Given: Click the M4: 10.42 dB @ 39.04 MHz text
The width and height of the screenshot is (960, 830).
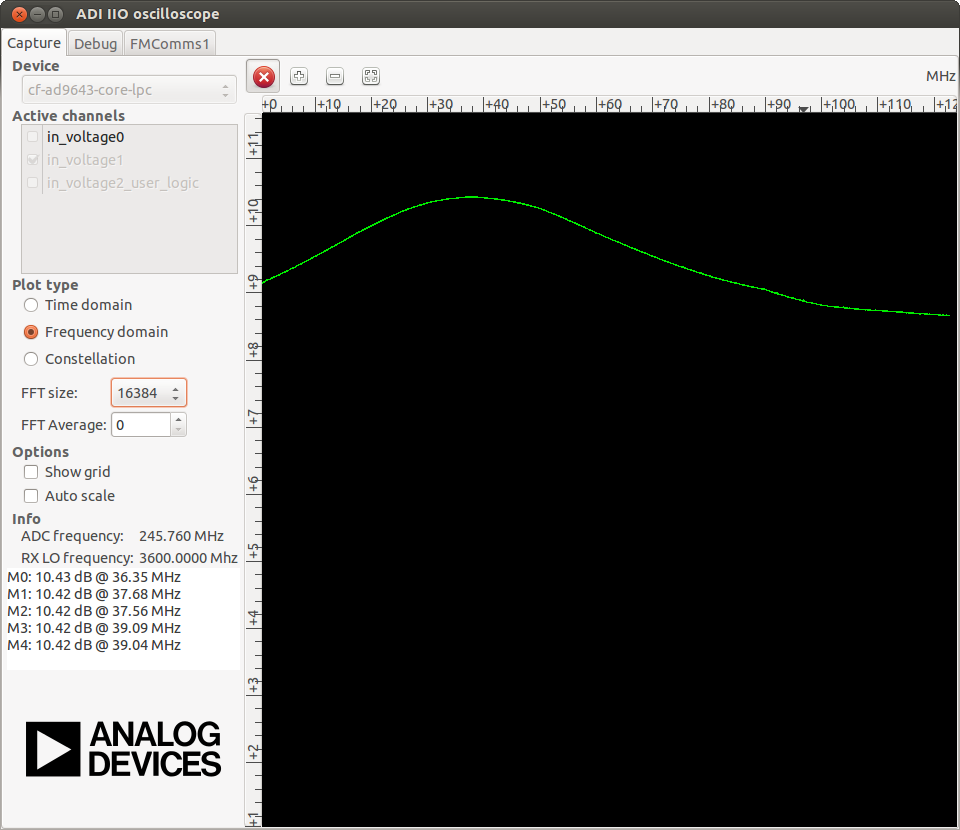Looking at the screenshot, I should point(94,645).
